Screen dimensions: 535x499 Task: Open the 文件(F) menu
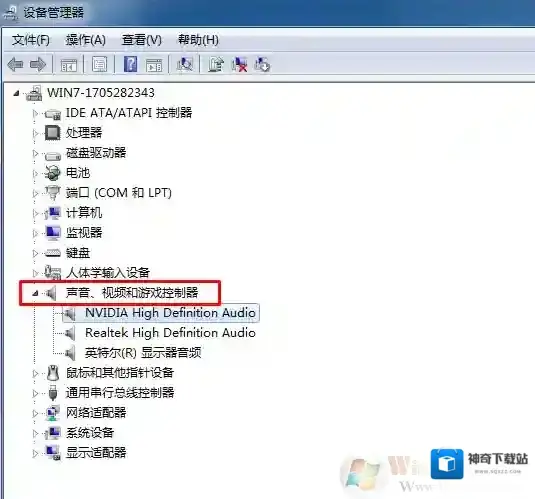click(31, 40)
